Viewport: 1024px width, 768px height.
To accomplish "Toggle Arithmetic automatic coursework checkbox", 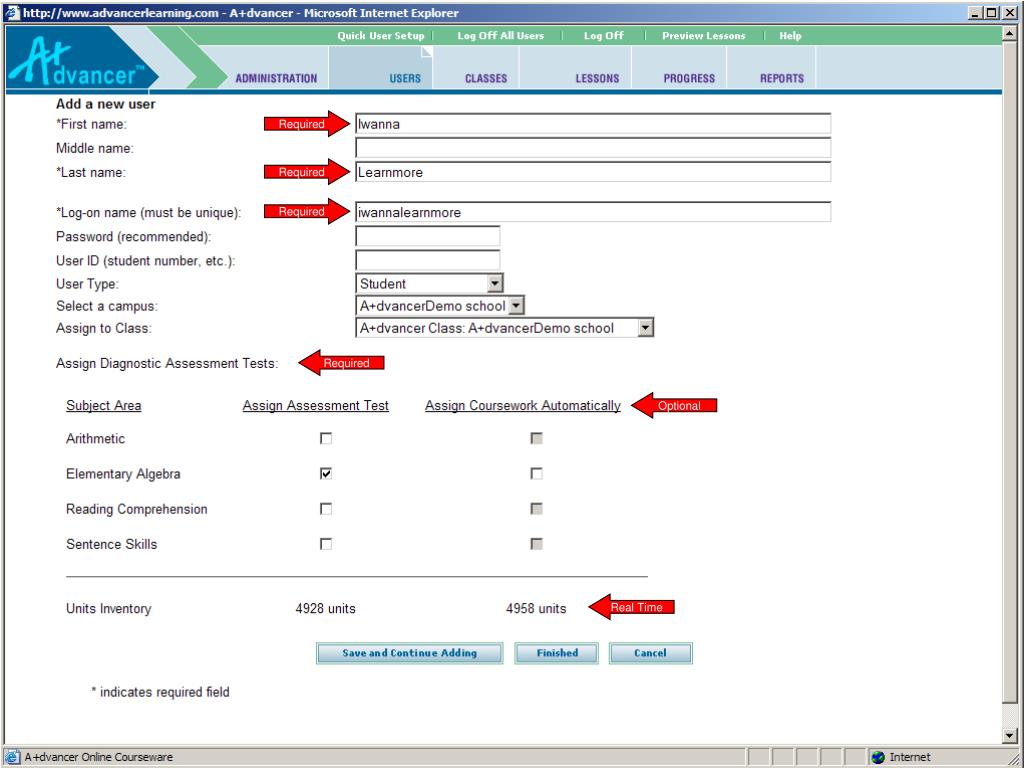I will click(536, 438).
